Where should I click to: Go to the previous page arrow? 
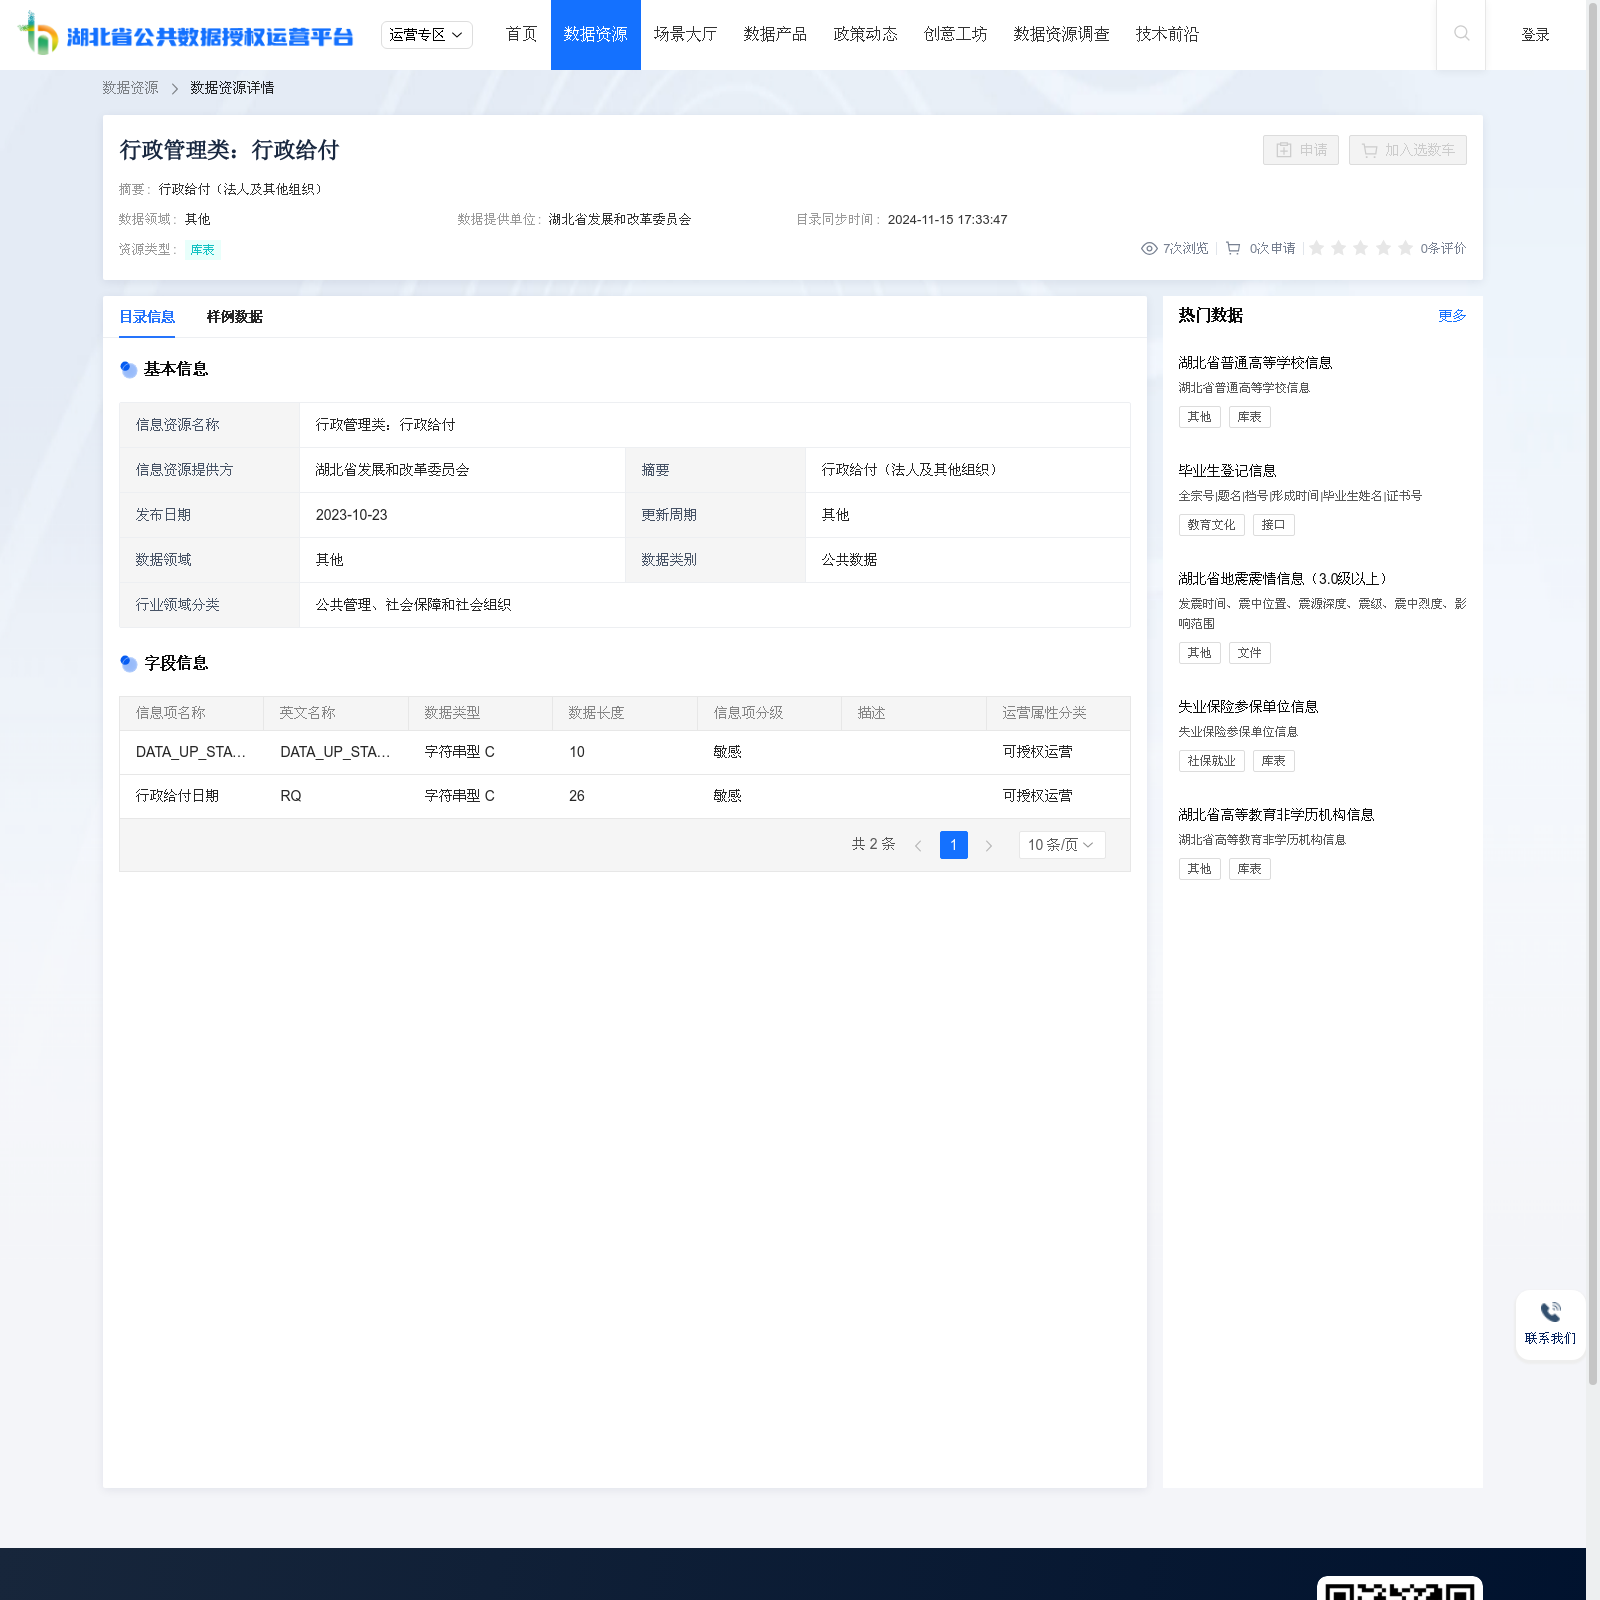coord(918,846)
